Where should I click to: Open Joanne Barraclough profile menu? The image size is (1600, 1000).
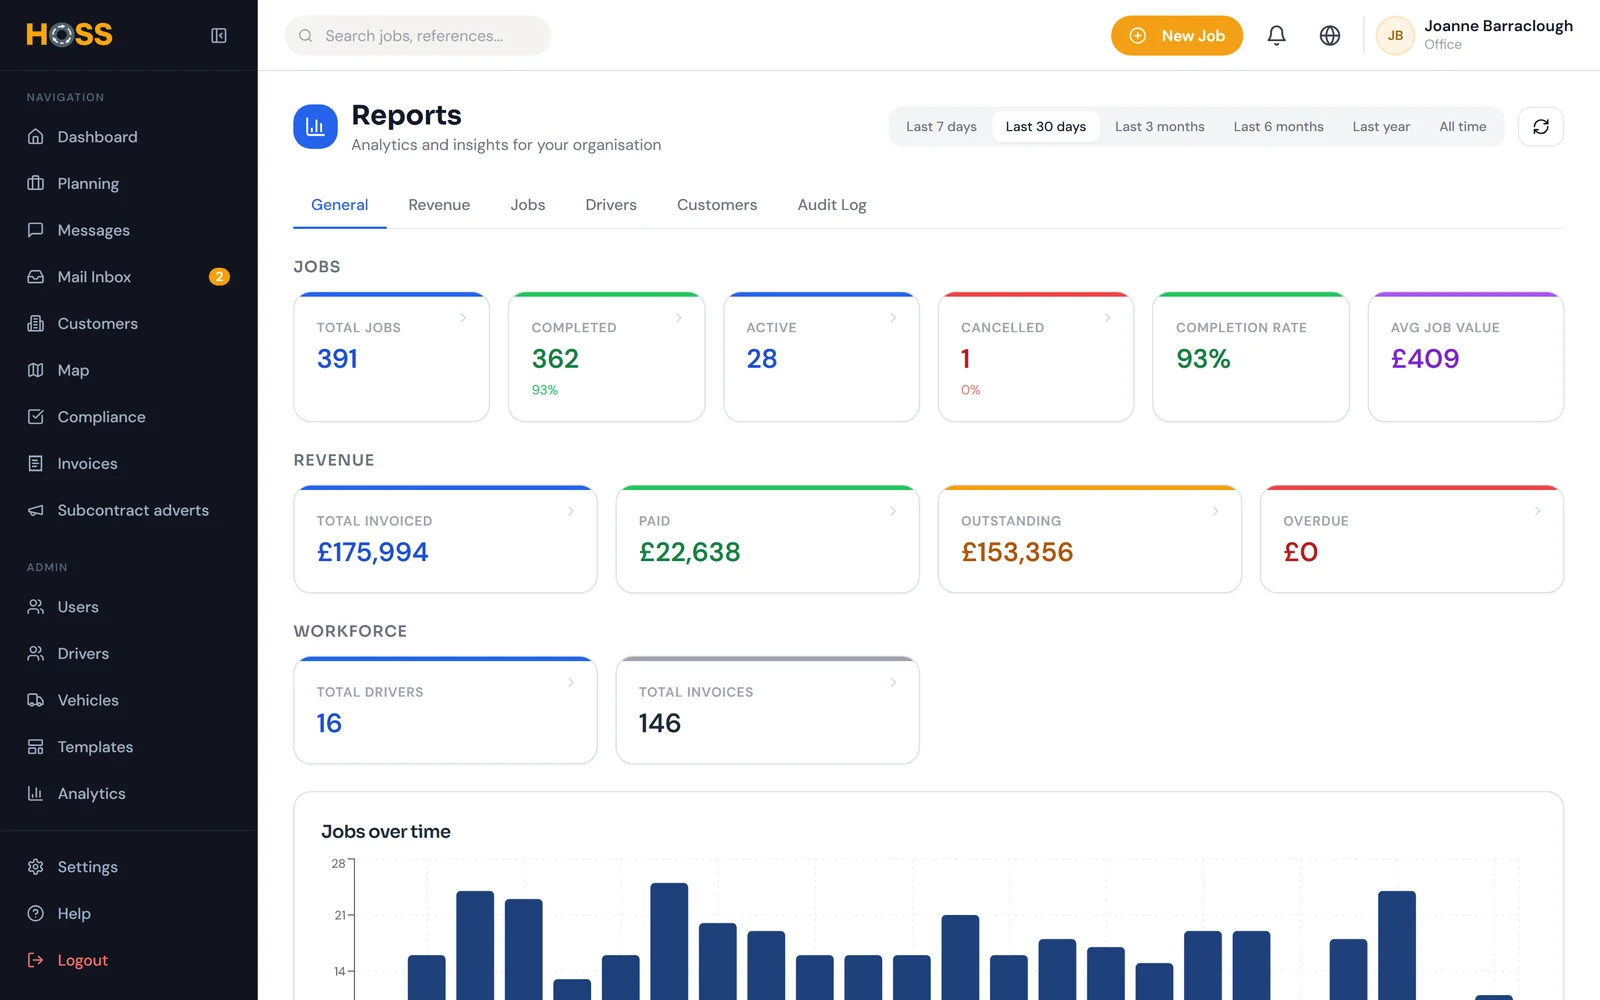(x=1474, y=36)
